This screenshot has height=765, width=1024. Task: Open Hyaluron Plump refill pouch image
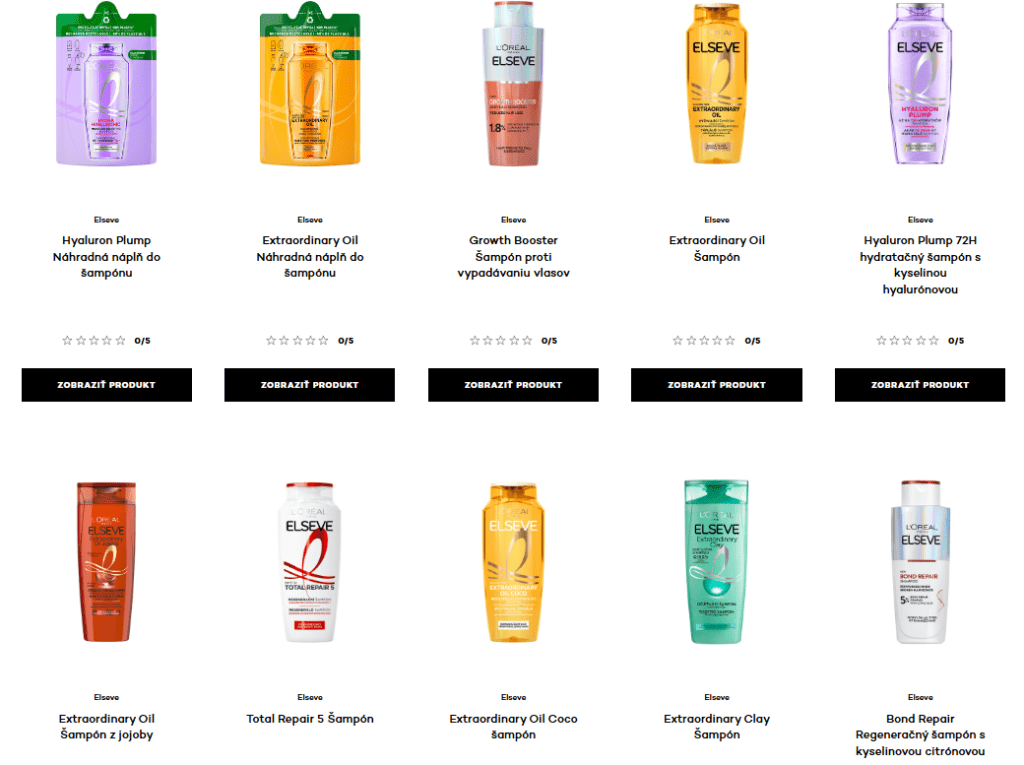(106, 84)
